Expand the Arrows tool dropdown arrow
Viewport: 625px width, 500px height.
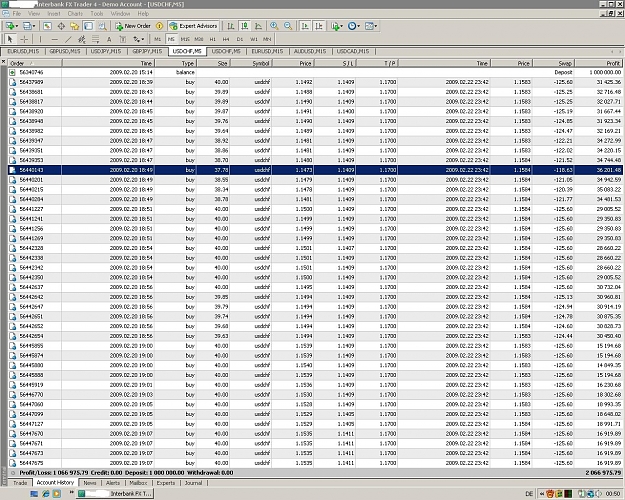click(x=143, y=39)
